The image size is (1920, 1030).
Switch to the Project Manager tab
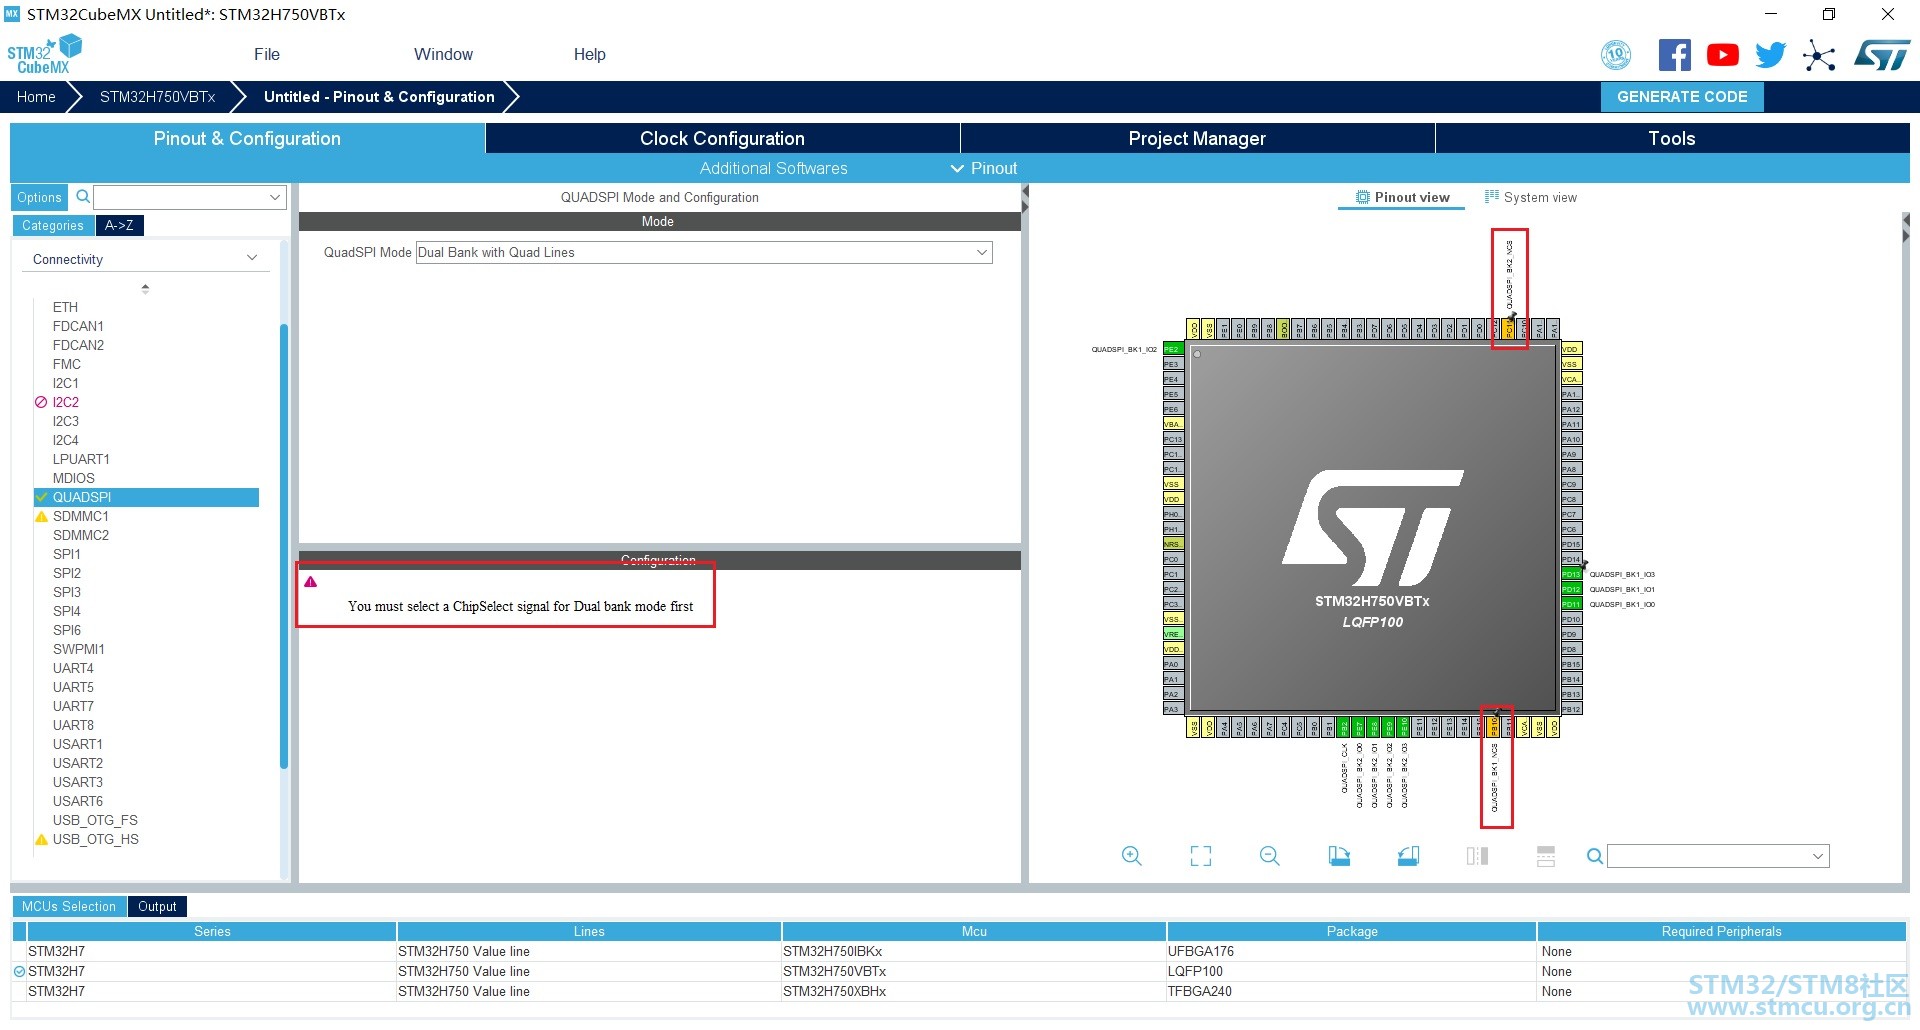click(x=1197, y=138)
